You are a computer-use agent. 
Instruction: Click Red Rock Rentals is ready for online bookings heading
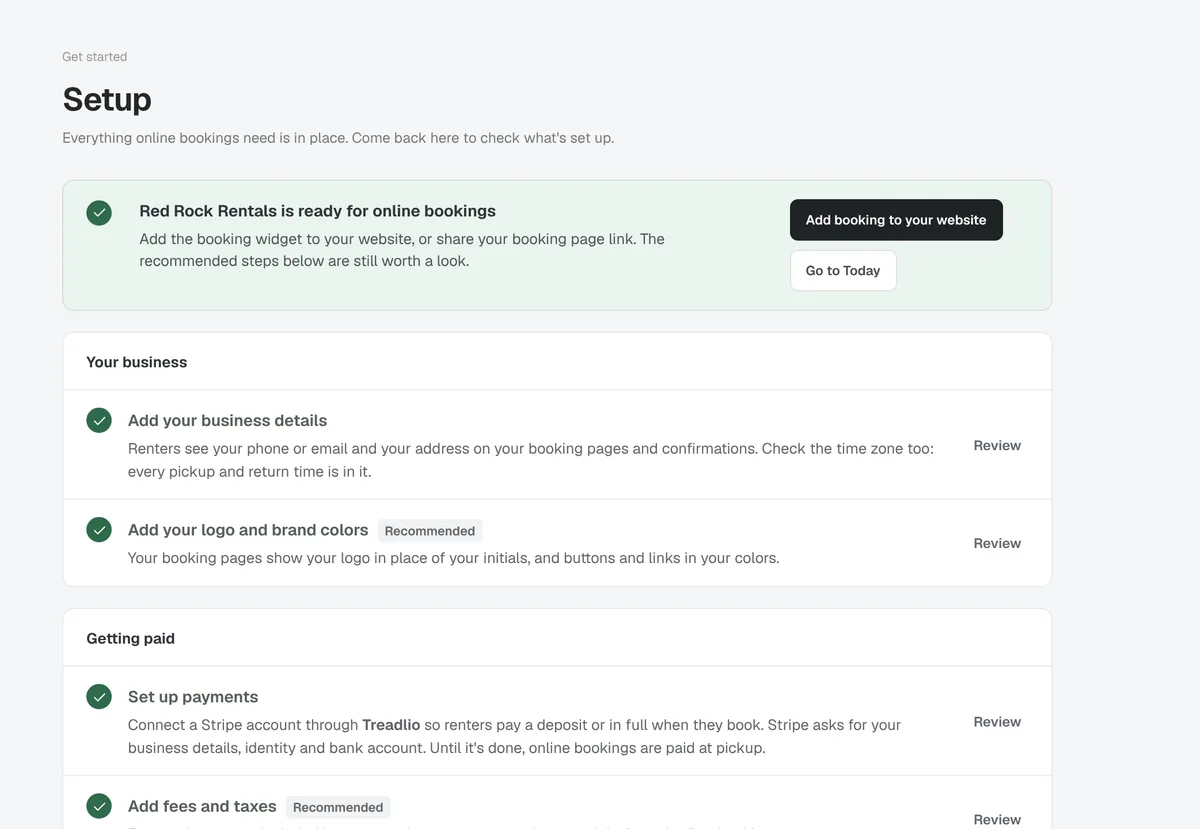coord(318,211)
